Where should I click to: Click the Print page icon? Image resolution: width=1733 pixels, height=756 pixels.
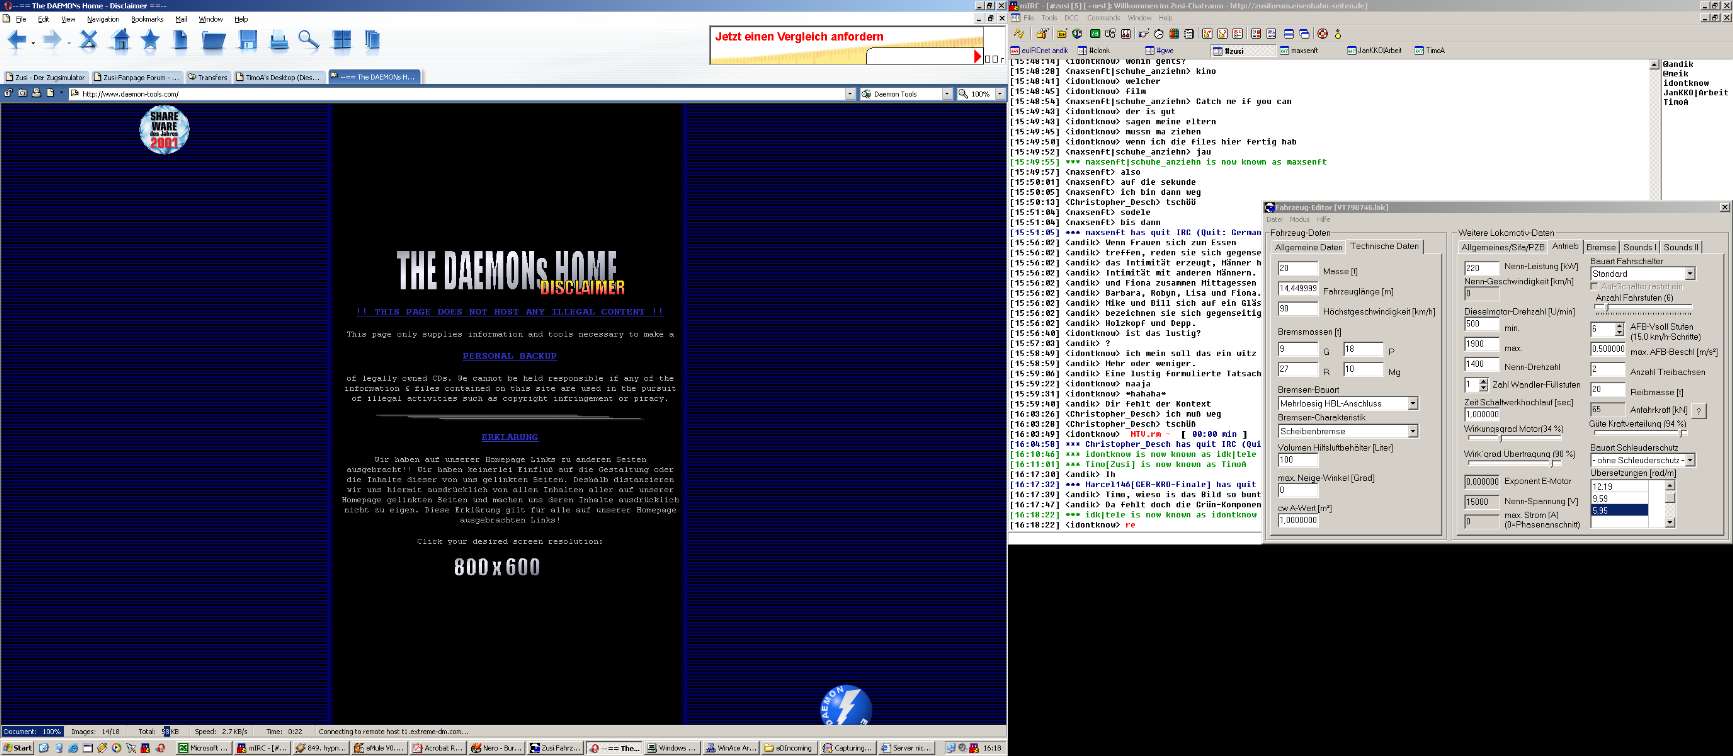[279, 41]
